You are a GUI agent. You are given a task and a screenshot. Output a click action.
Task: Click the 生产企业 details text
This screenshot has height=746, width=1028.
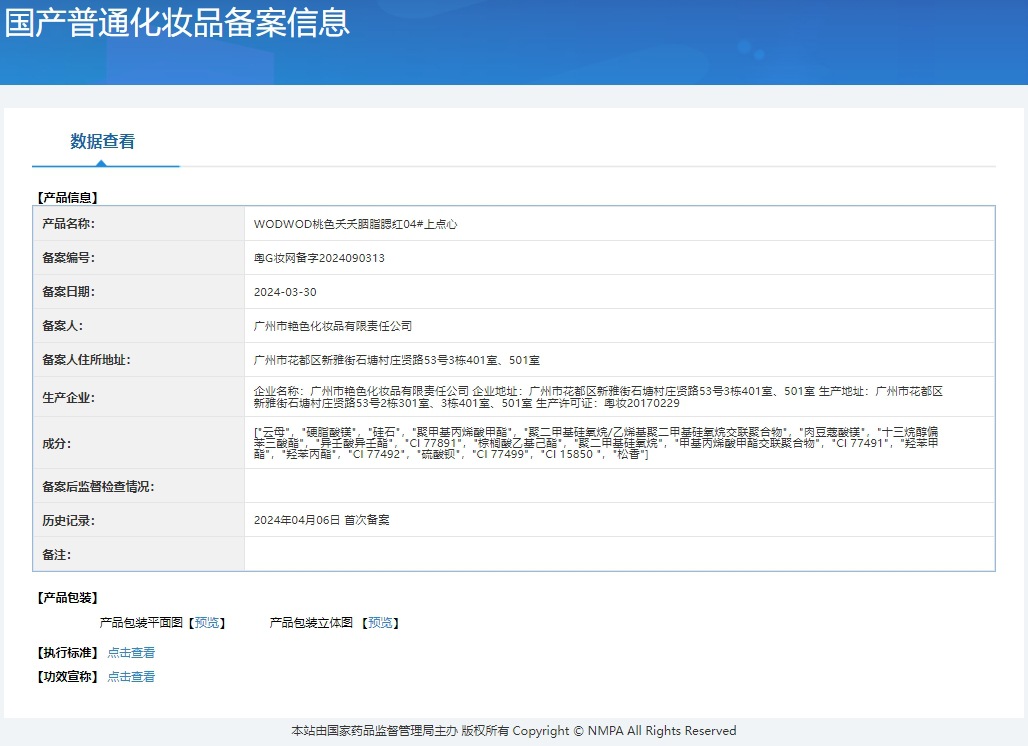[x=598, y=397]
